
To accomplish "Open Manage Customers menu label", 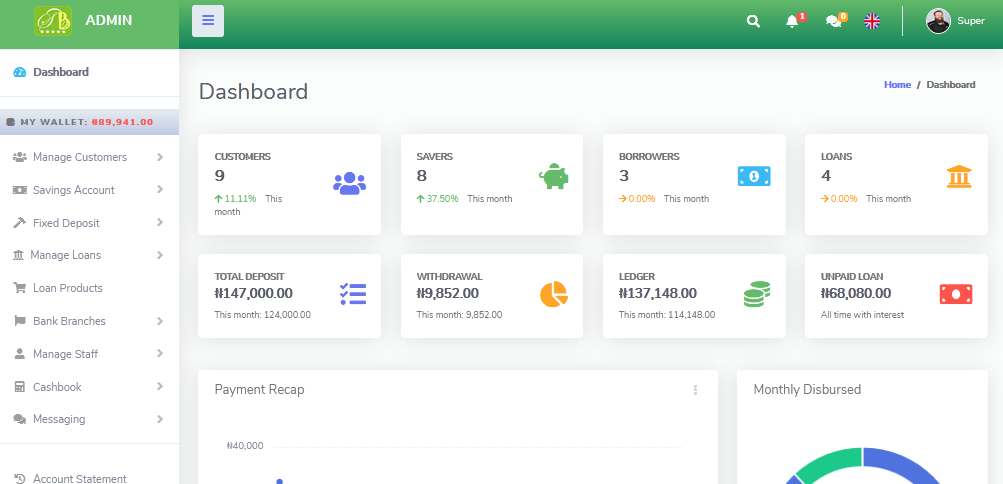I will pyautogui.click(x=80, y=157).
